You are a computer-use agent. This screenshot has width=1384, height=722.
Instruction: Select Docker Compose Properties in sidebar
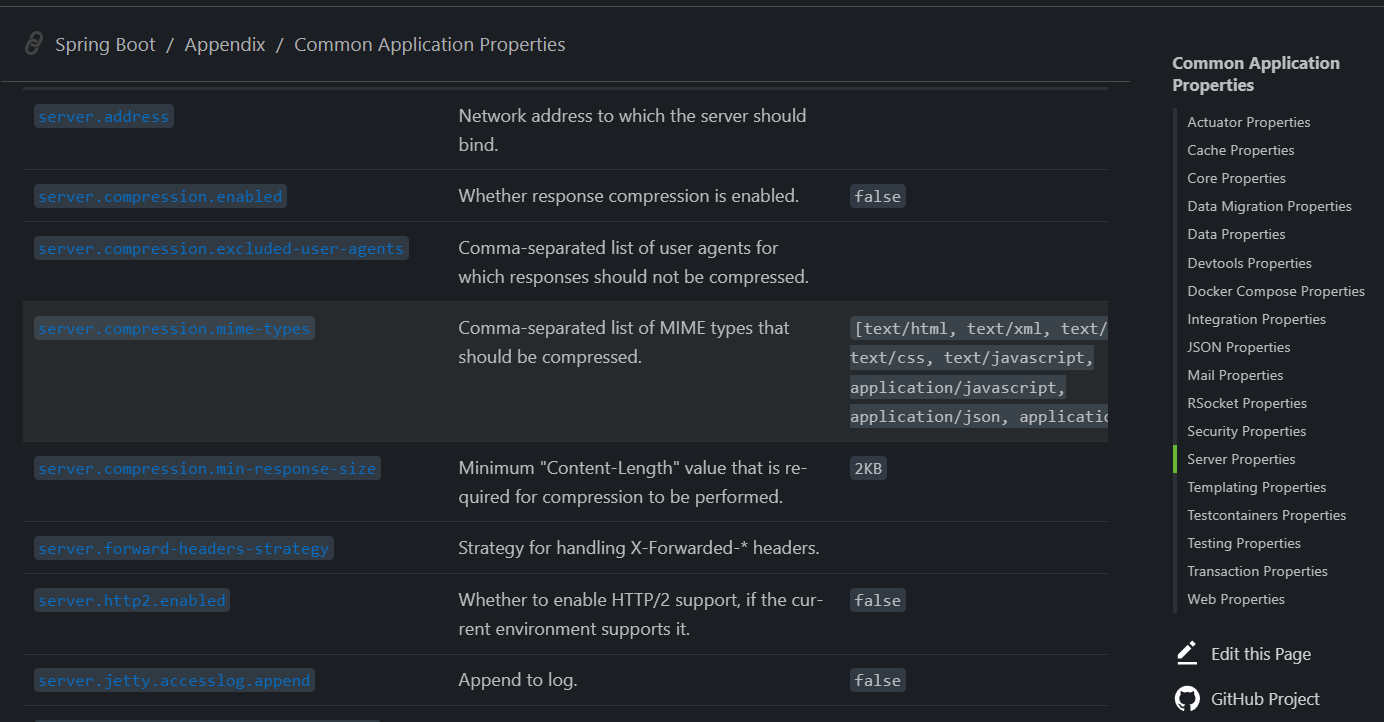[x=1275, y=291]
